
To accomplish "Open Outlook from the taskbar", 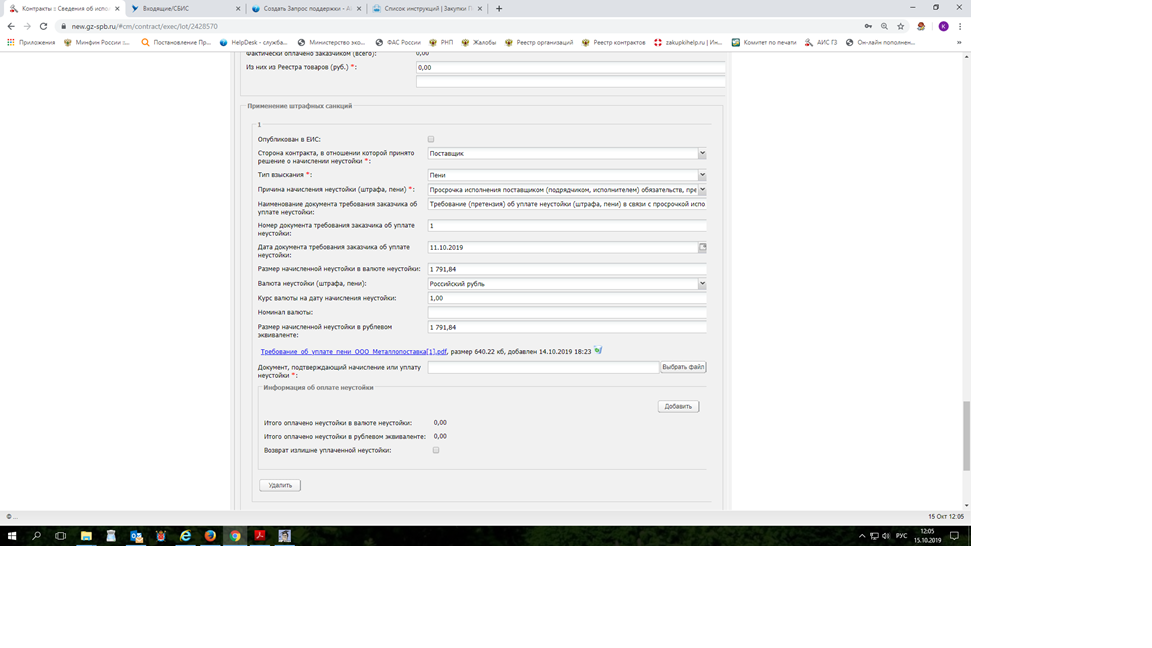I will coord(136,536).
